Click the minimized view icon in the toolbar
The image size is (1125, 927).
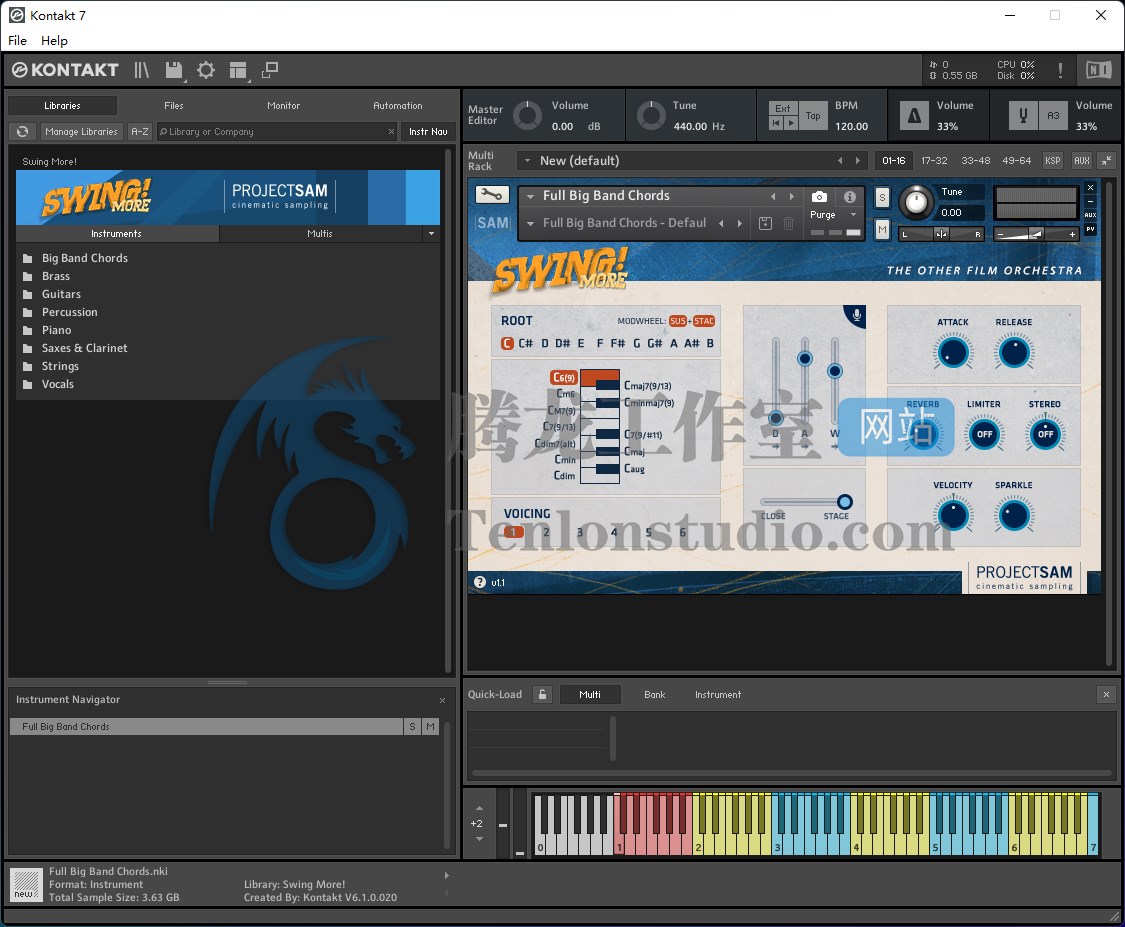click(270, 70)
